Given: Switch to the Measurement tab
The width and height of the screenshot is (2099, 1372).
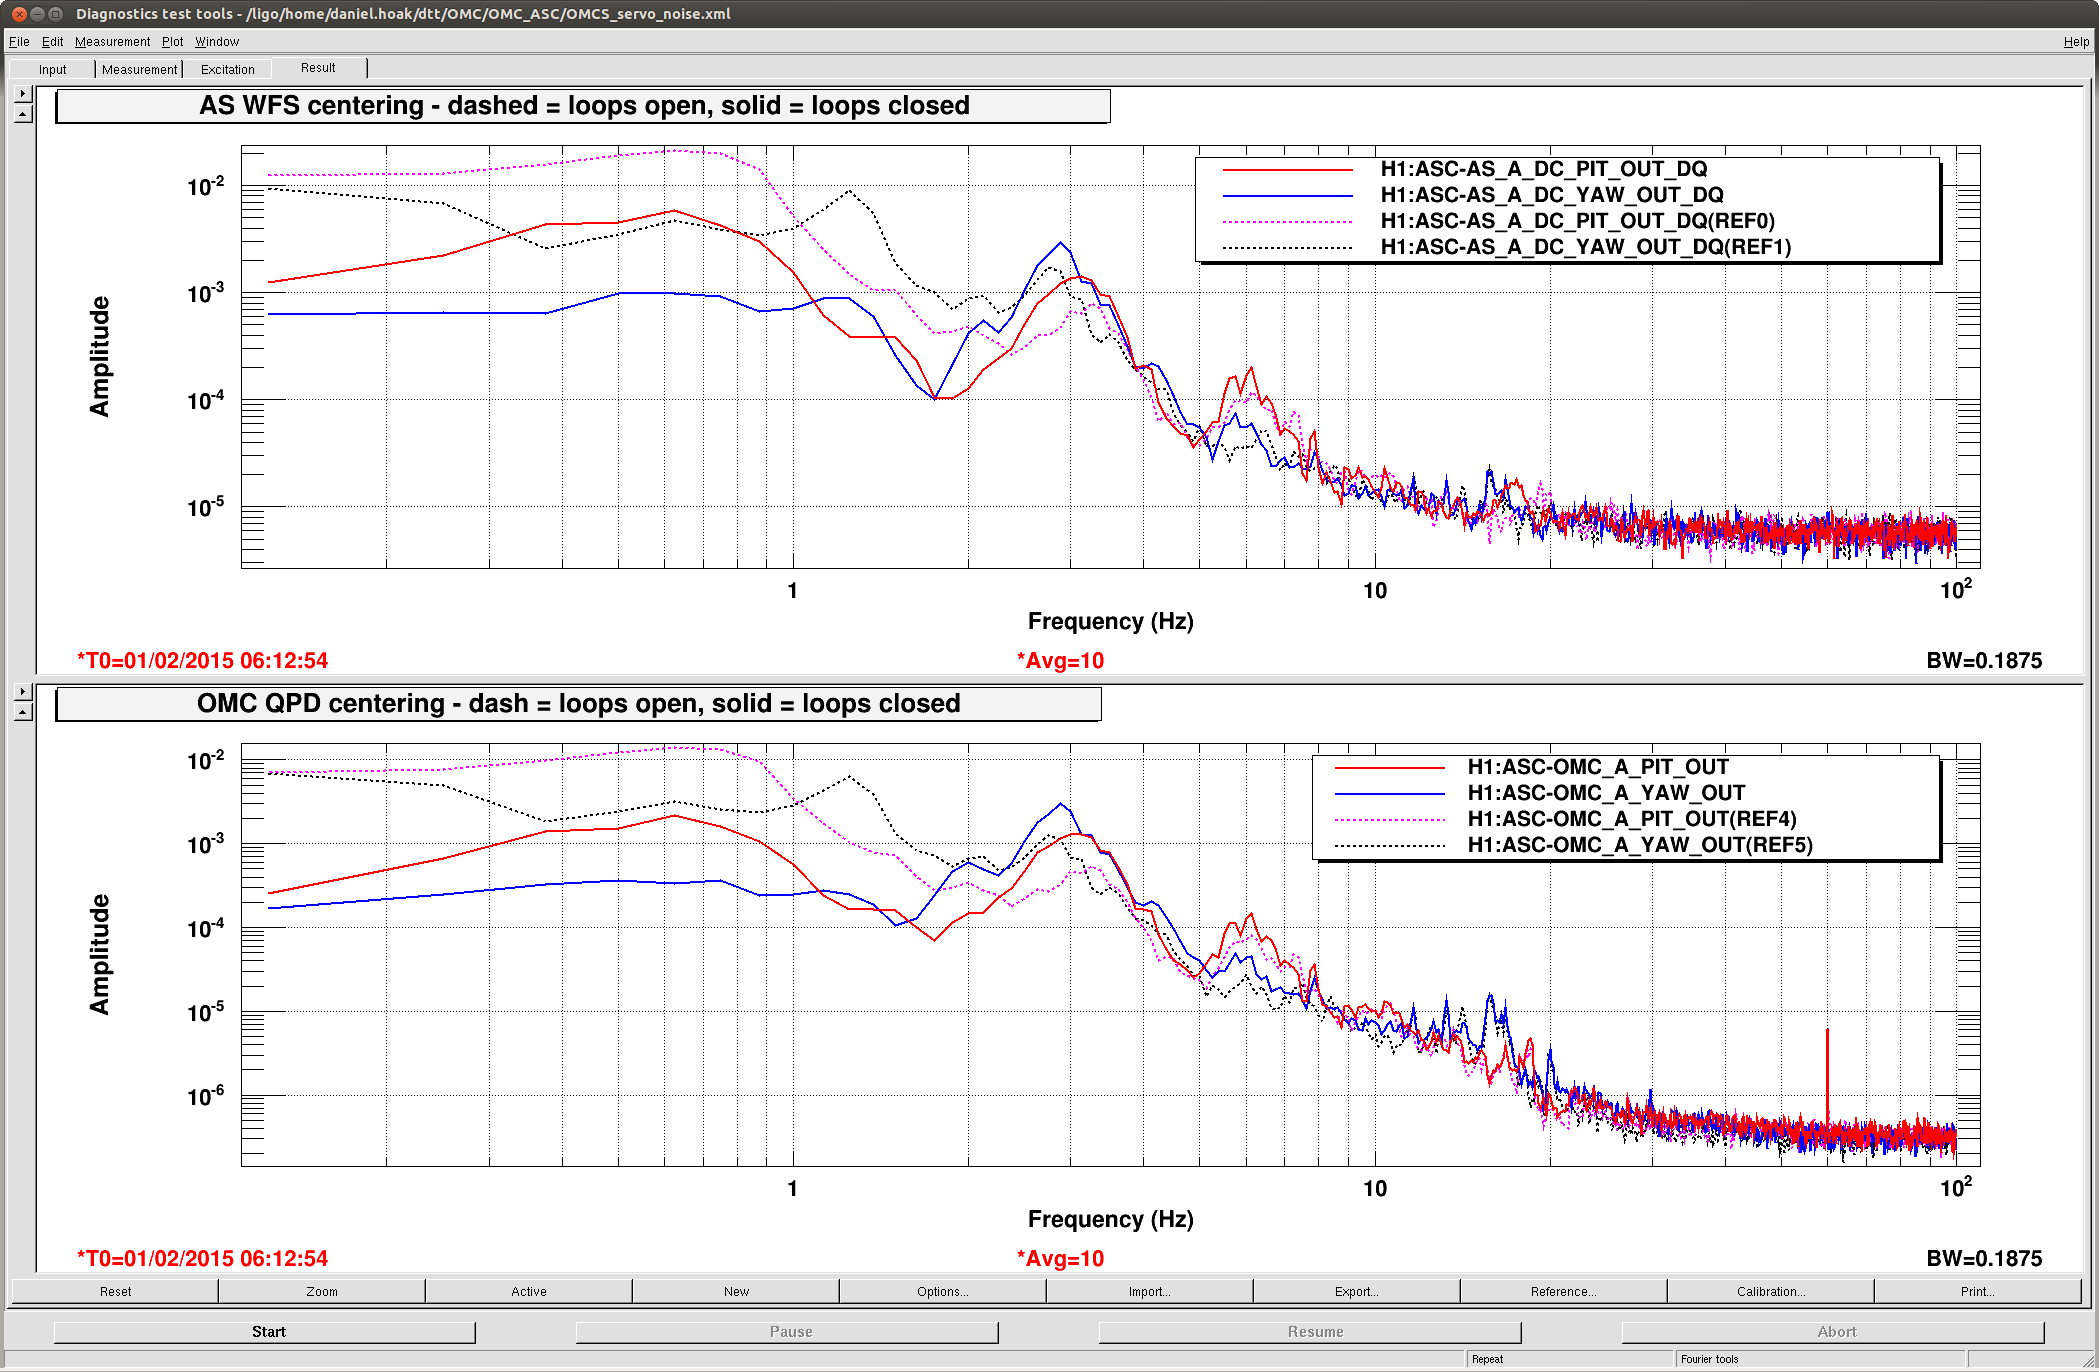Looking at the screenshot, I should click(139, 69).
